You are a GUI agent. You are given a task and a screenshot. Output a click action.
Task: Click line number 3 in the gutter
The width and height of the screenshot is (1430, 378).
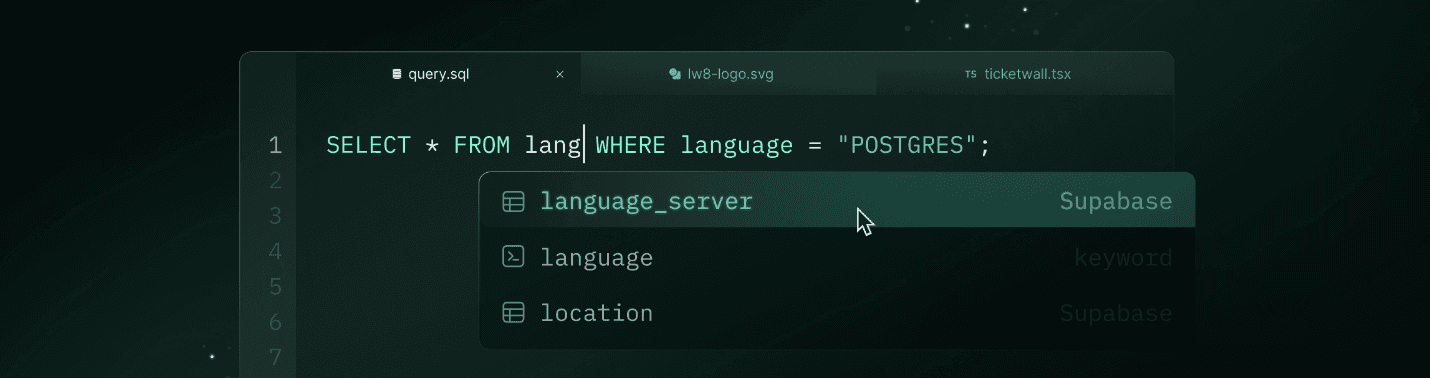click(x=275, y=216)
